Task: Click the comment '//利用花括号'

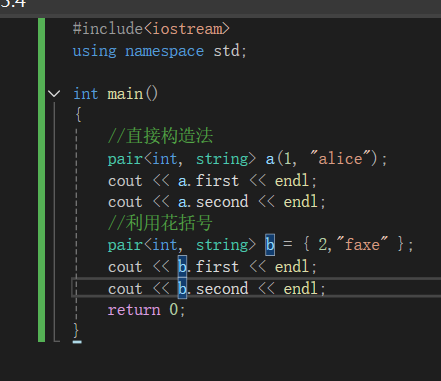Action: coord(160,223)
